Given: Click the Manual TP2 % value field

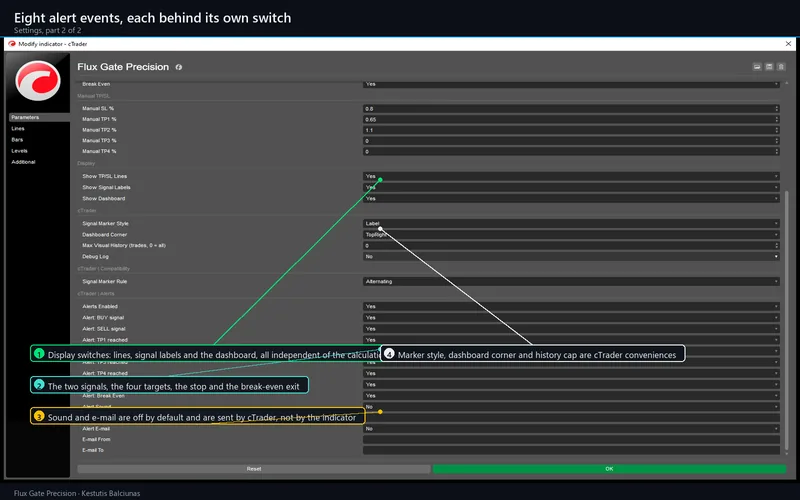Looking at the screenshot, I should (x=567, y=130).
